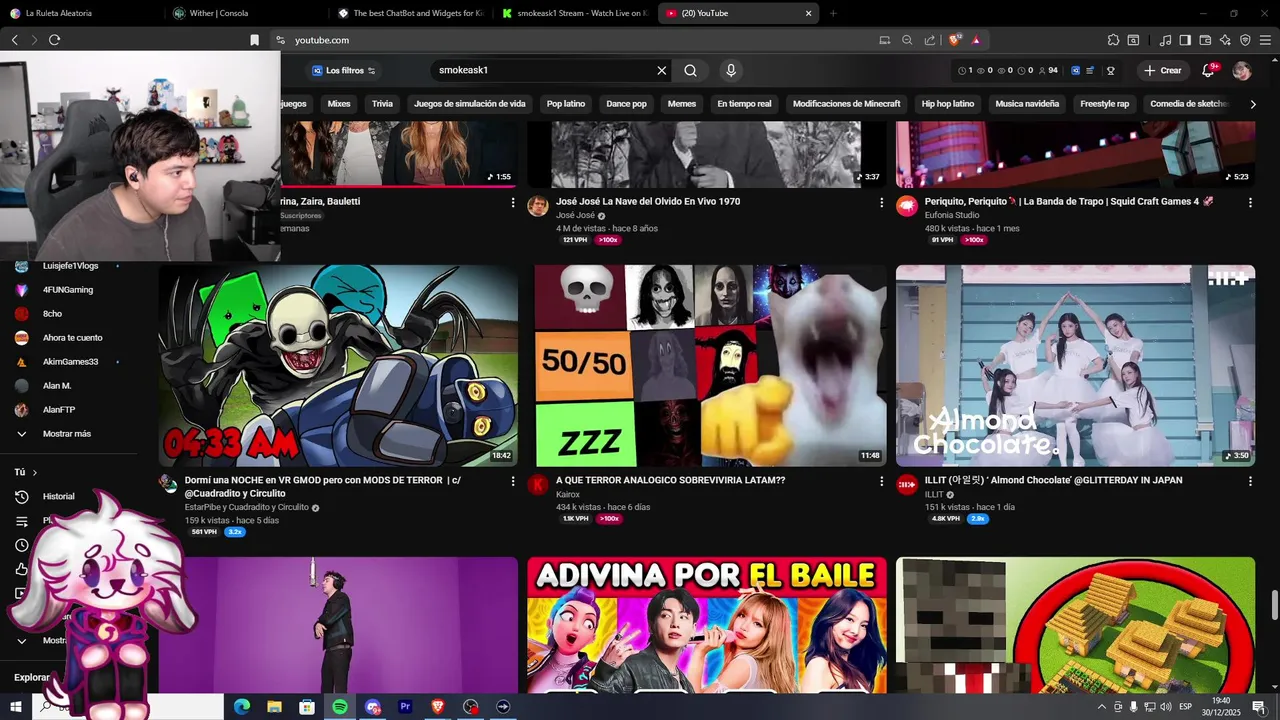Open the AkimGames33 subscription channel
Viewport: 1280px width, 720px height.
(70, 362)
